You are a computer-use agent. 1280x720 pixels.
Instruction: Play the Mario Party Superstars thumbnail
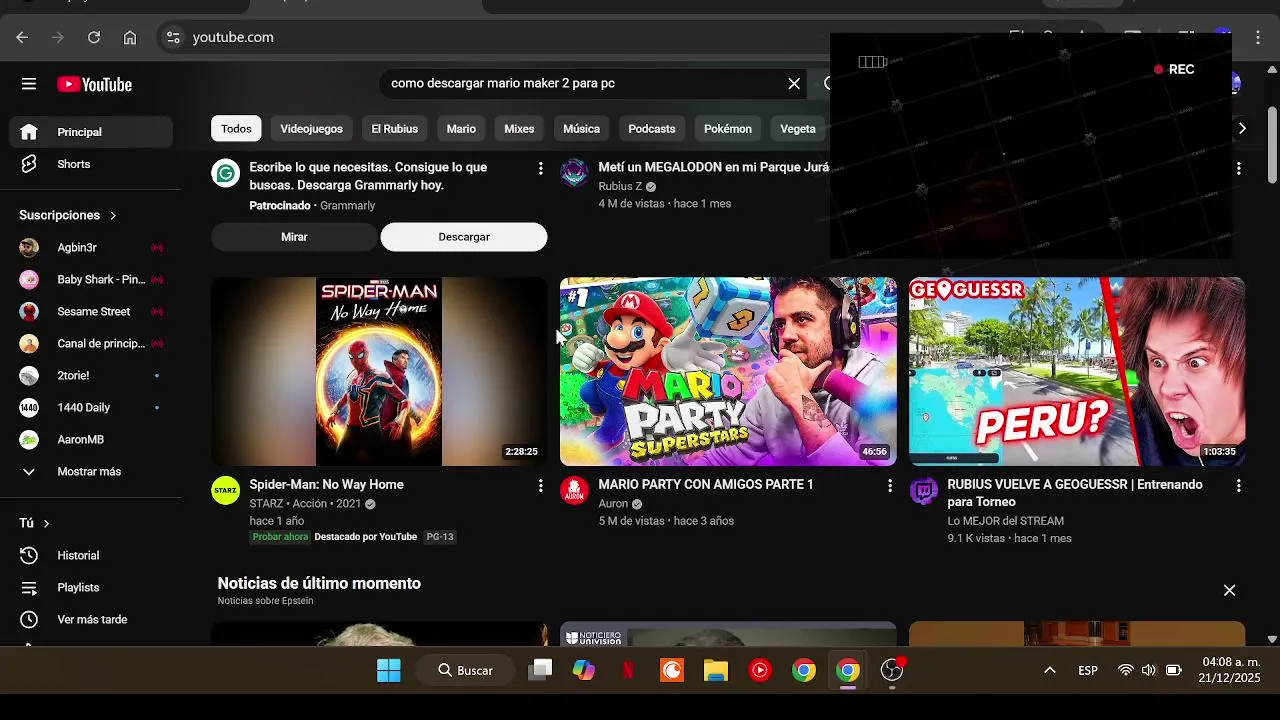point(728,371)
